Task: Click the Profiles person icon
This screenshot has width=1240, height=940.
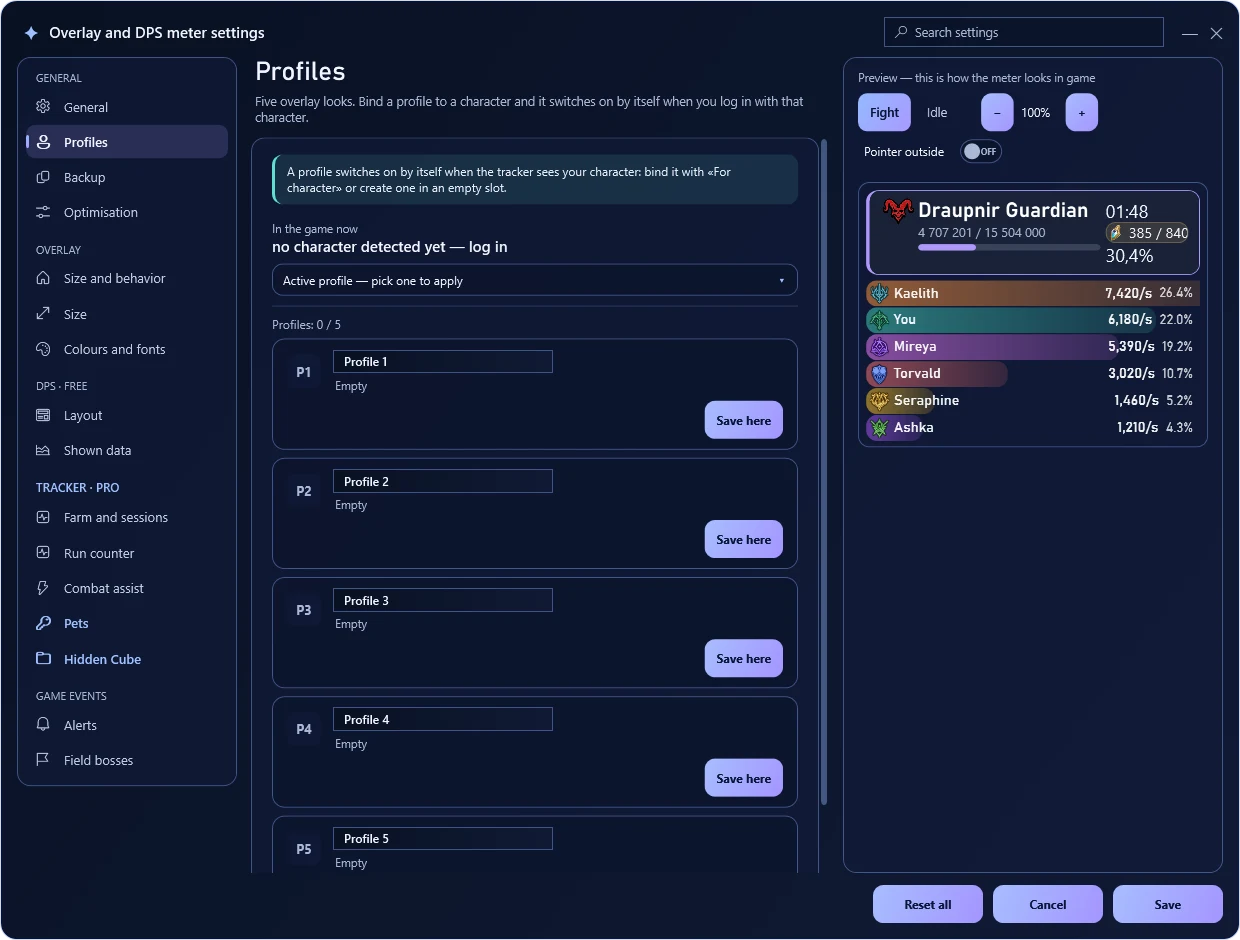Action: pos(43,142)
